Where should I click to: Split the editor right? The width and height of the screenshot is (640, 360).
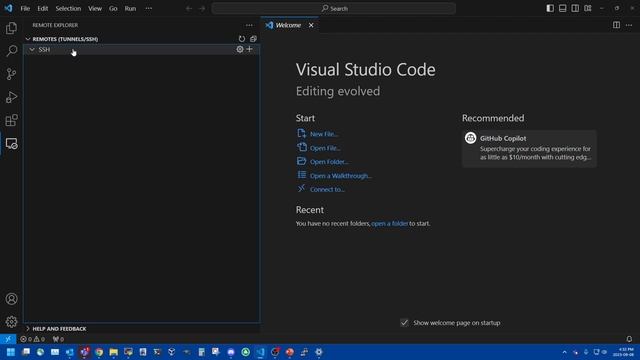[616, 25]
